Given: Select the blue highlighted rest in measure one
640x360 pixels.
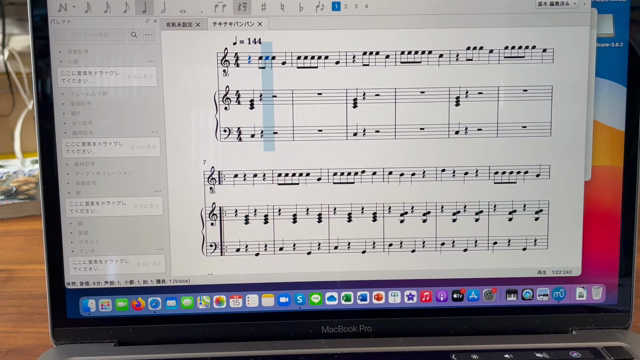Looking at the screenshot, I should pos(249,60).
